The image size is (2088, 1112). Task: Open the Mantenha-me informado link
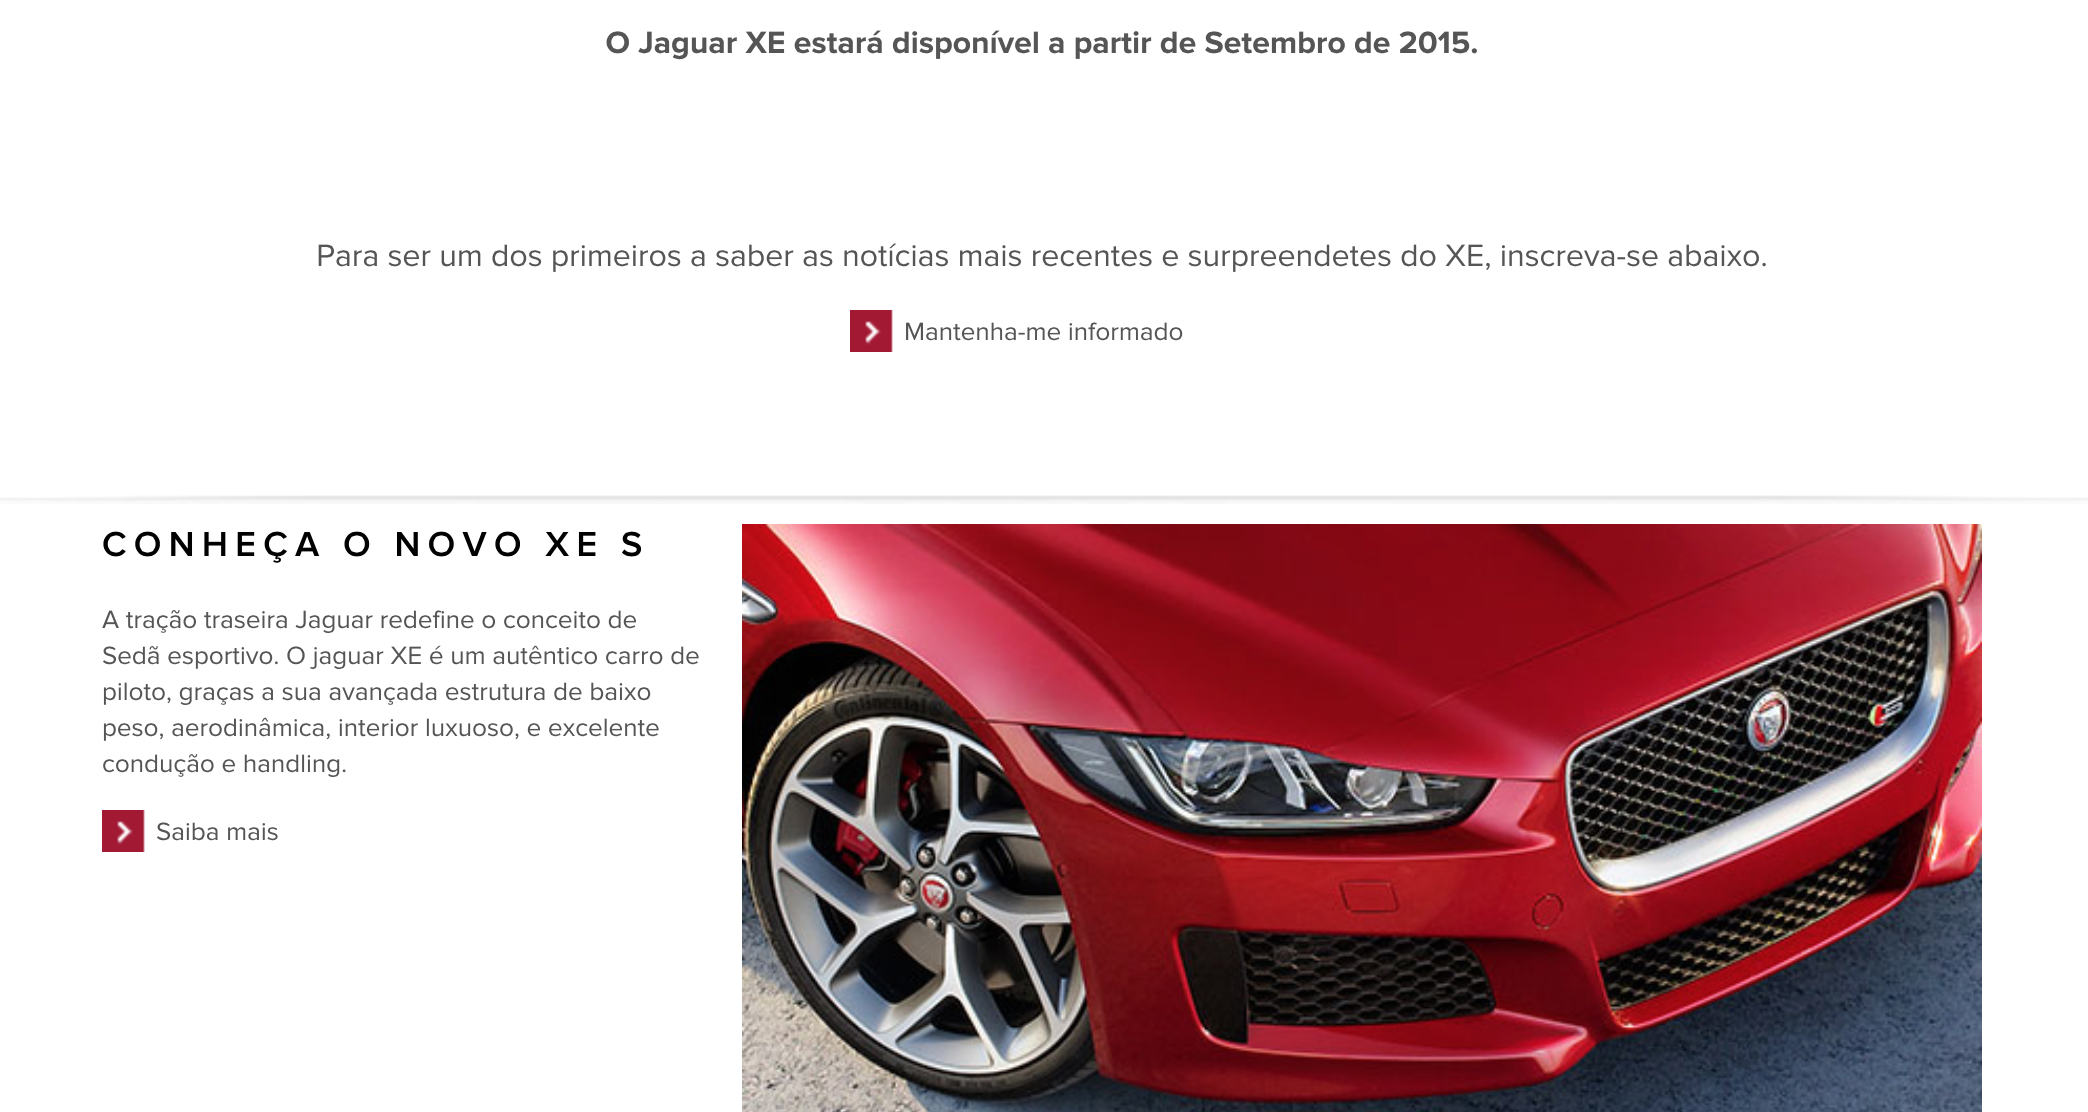pyautogui.click(x=1043, y=332)
